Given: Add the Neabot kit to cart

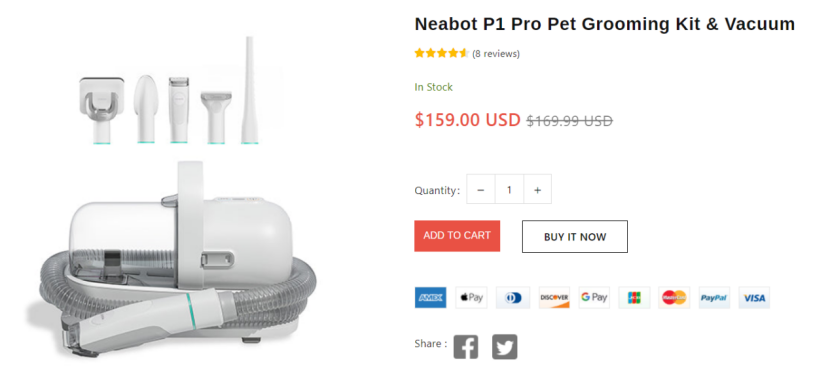Looking at the screenshot, I should click(x=457, y=236).
